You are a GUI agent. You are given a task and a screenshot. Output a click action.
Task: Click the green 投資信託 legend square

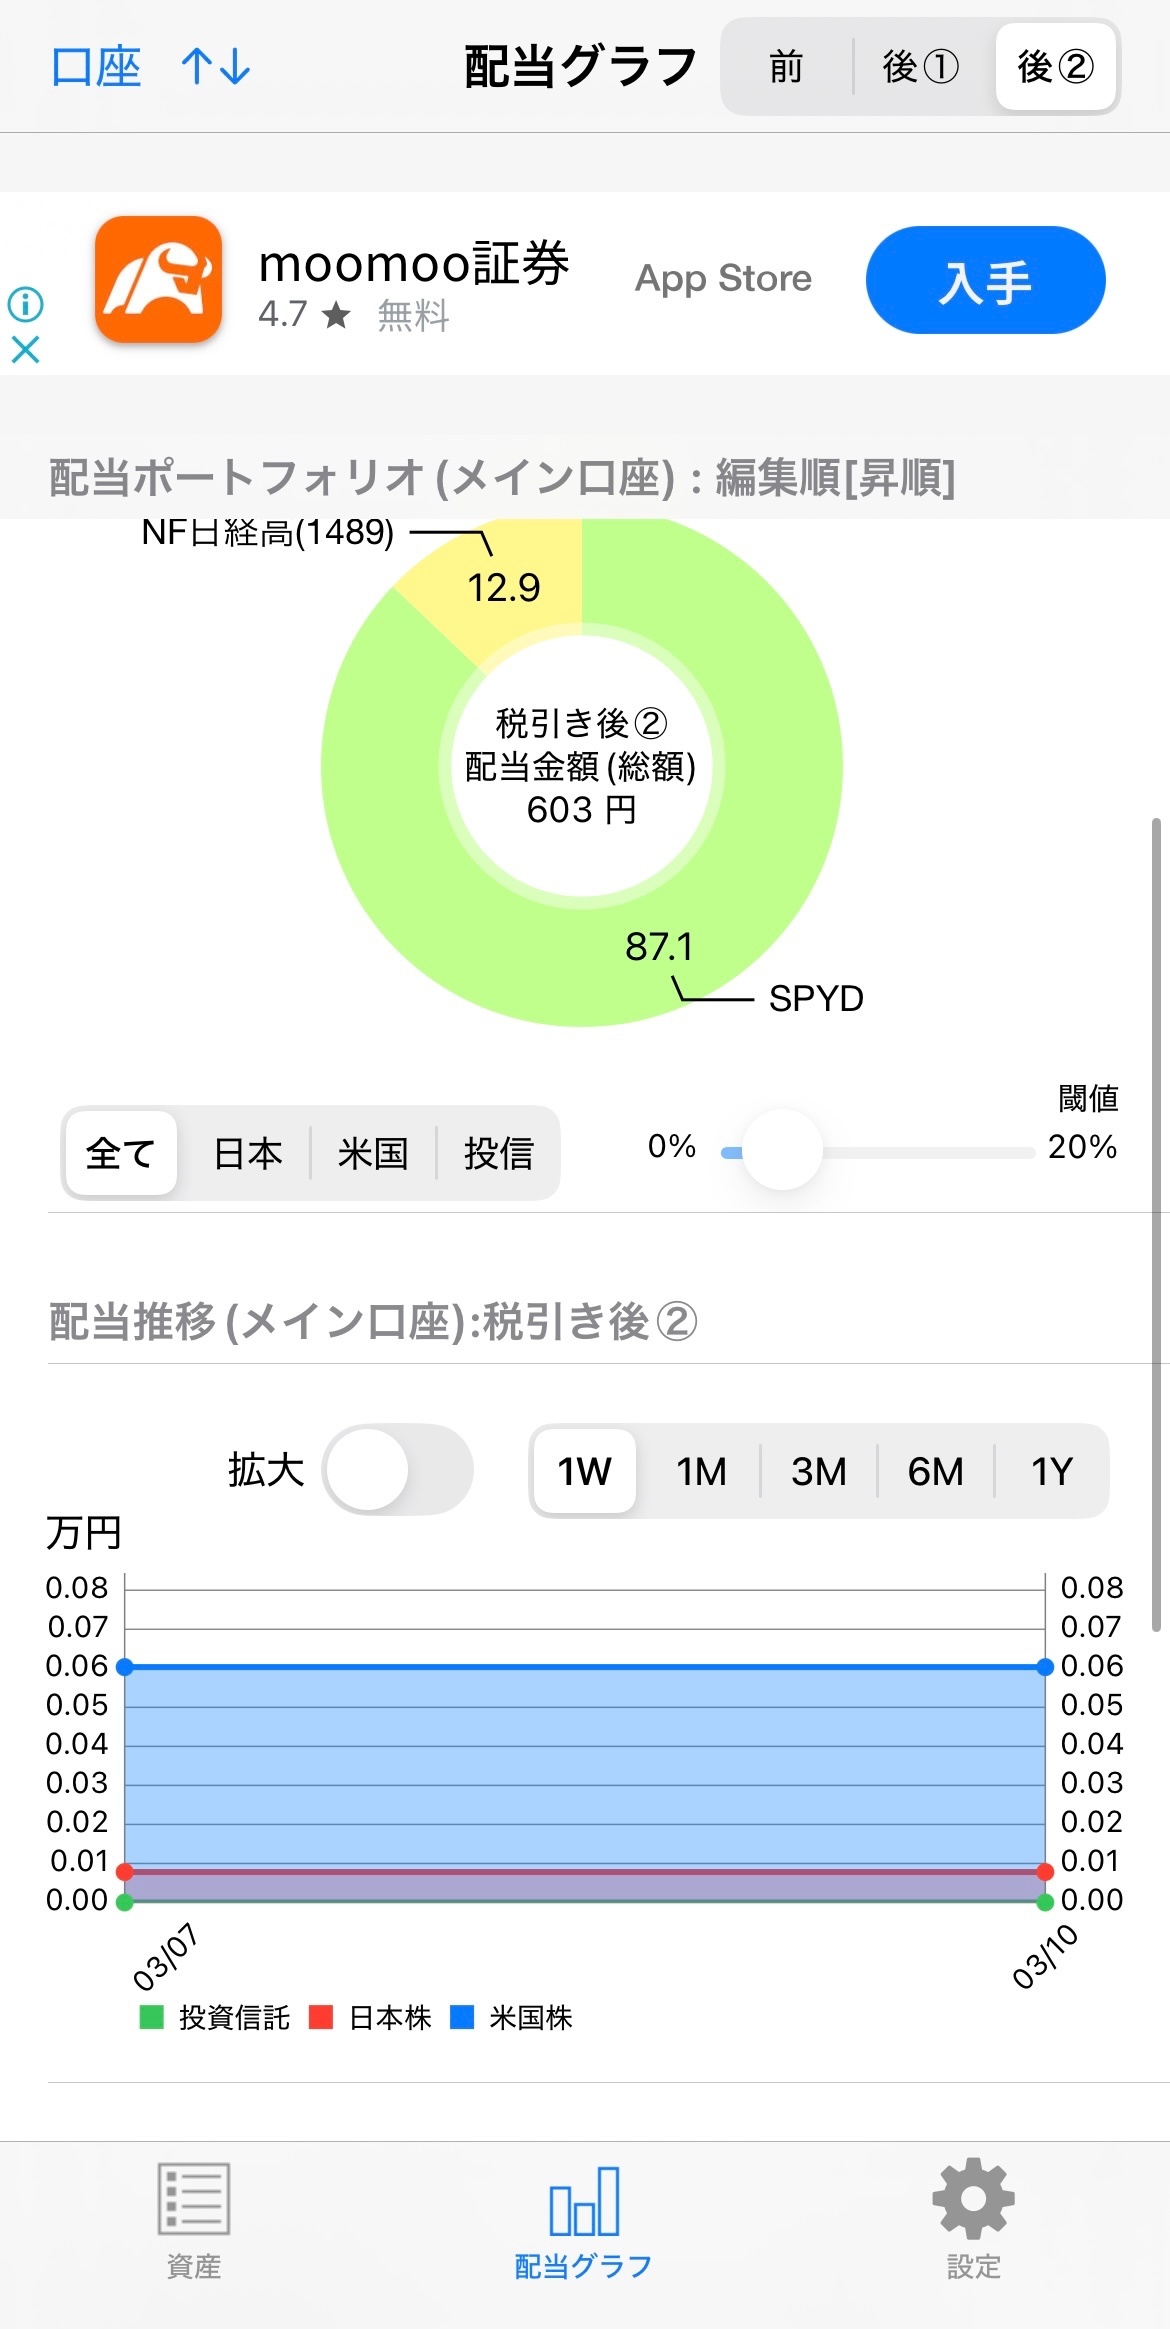tap(151, 2017)
